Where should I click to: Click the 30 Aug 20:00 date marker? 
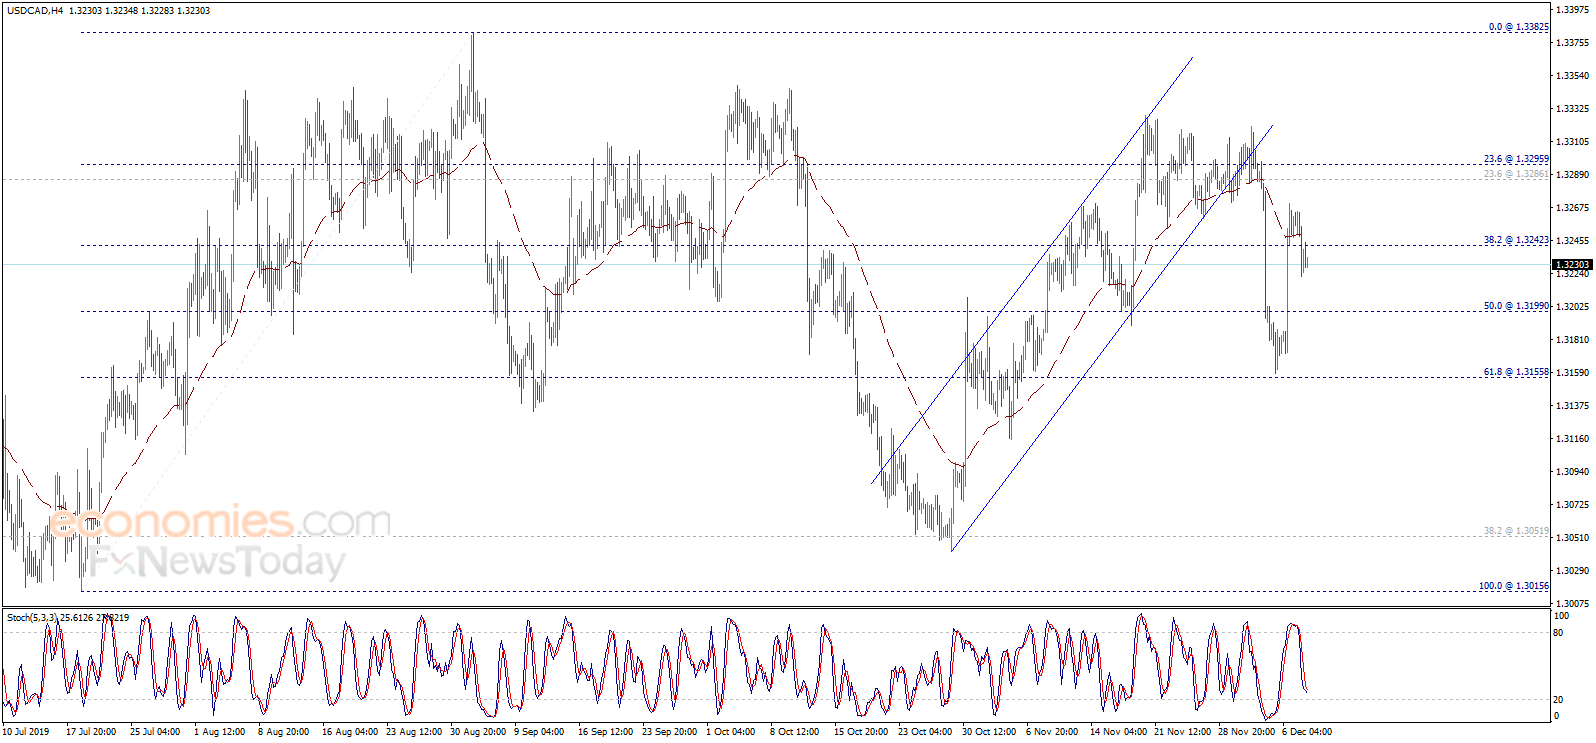pyautogui.click(x=478, y=732)
